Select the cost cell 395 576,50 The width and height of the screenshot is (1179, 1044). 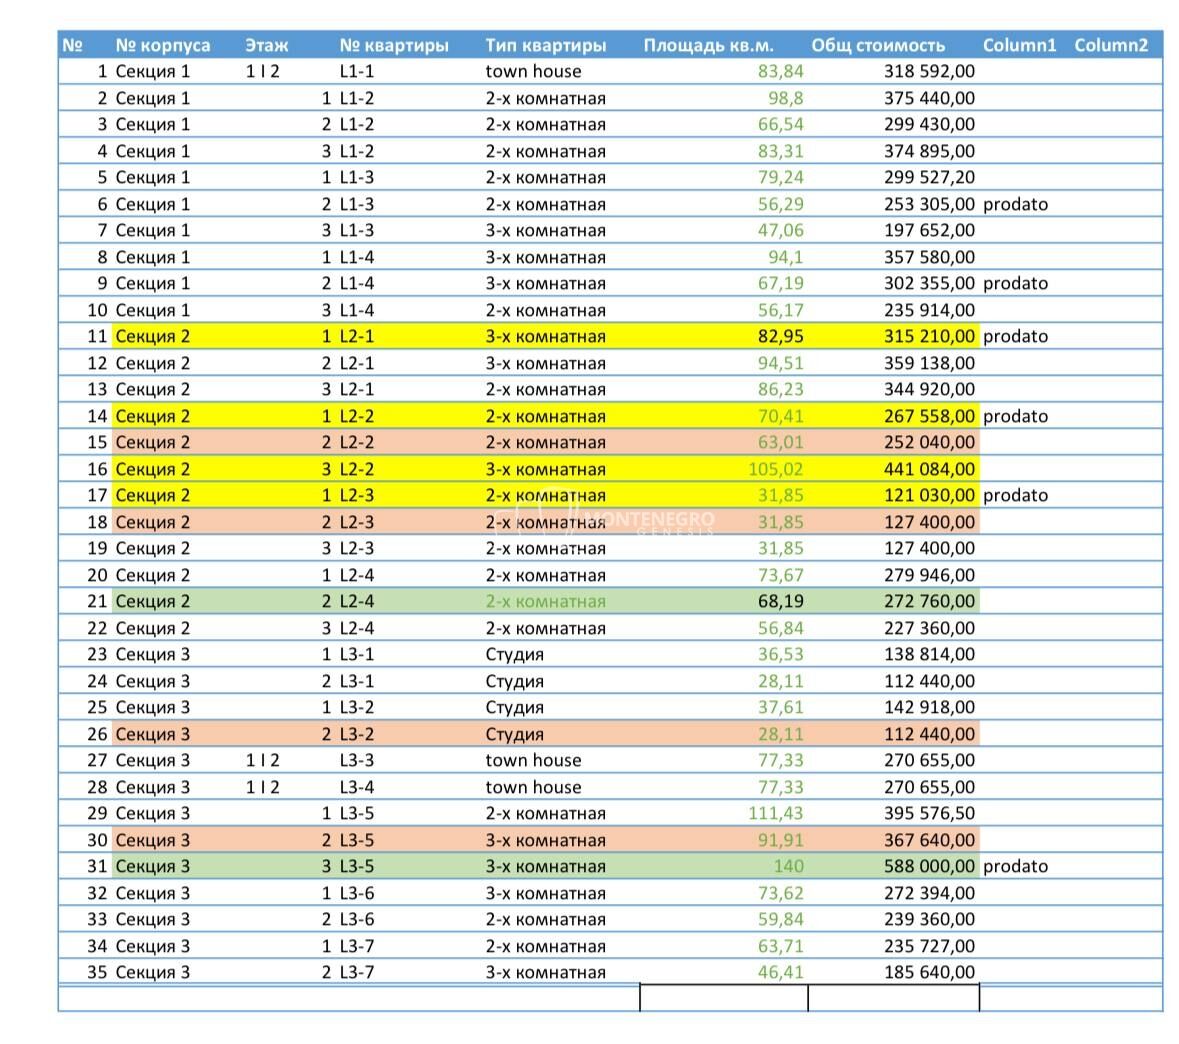point(929,814)
